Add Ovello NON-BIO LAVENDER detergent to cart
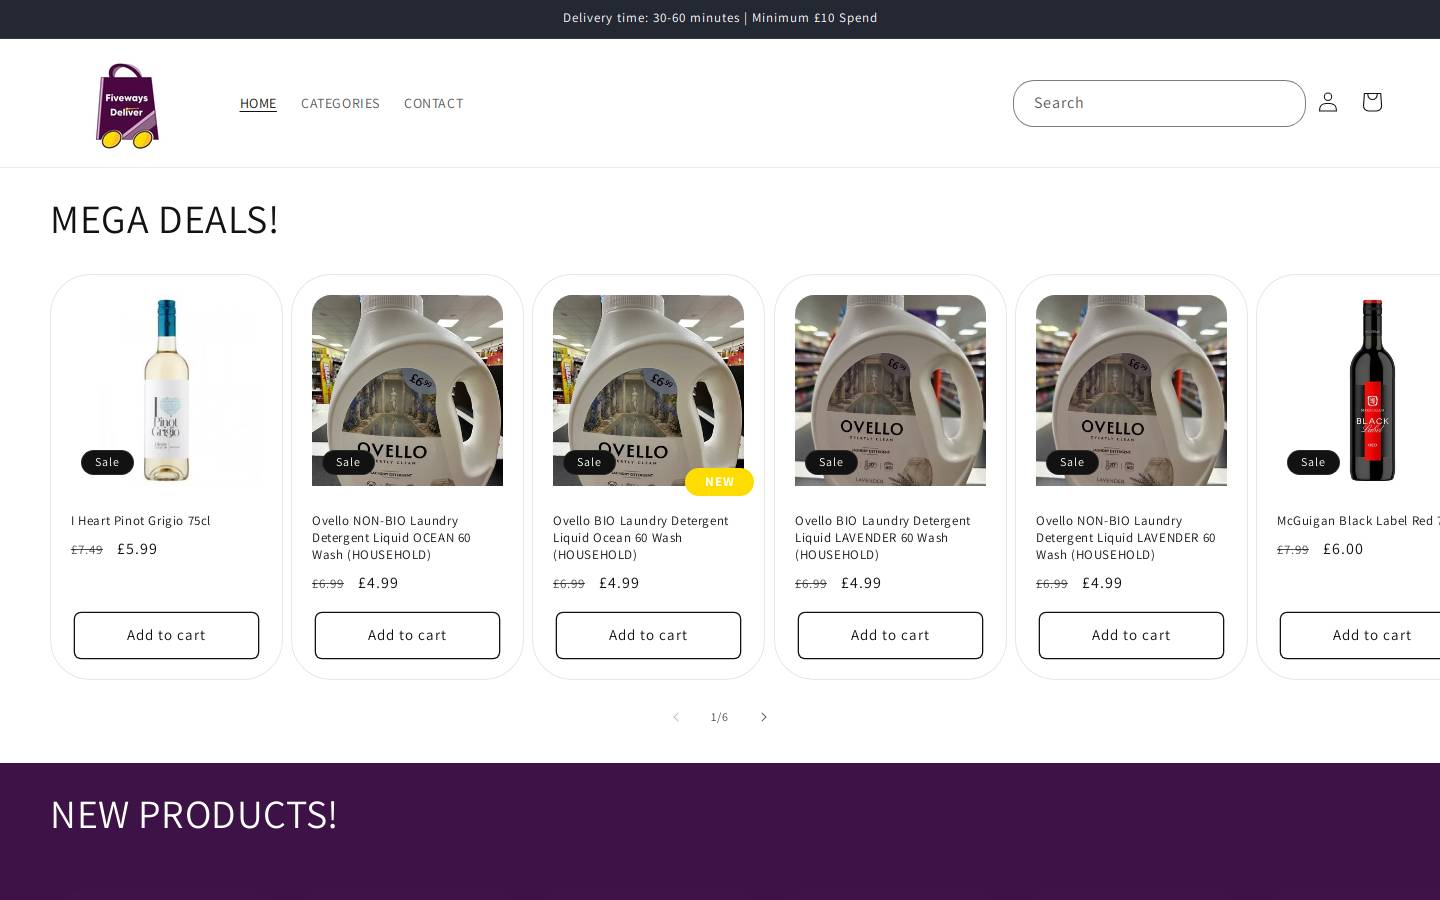 tap(1131, 635)
